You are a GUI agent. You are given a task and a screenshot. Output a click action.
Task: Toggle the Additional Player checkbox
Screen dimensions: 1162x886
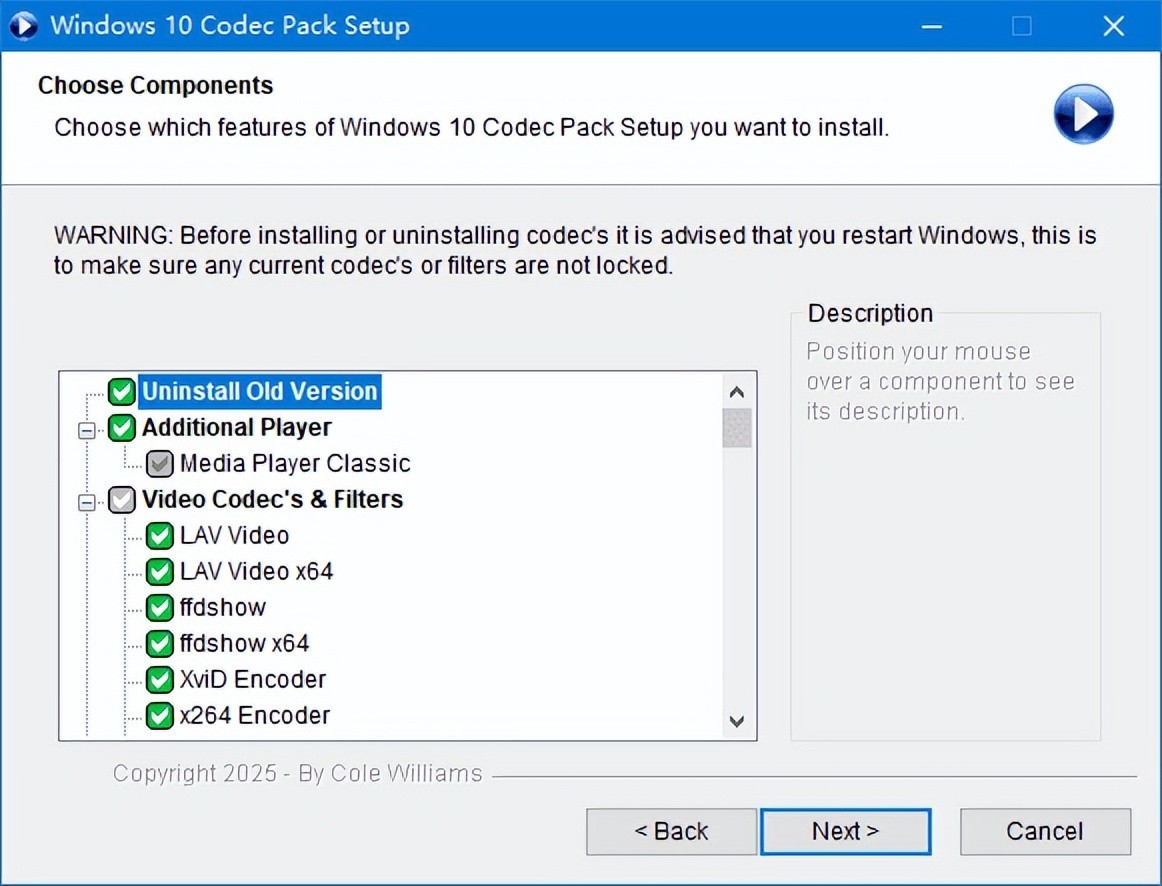point(122,428)
